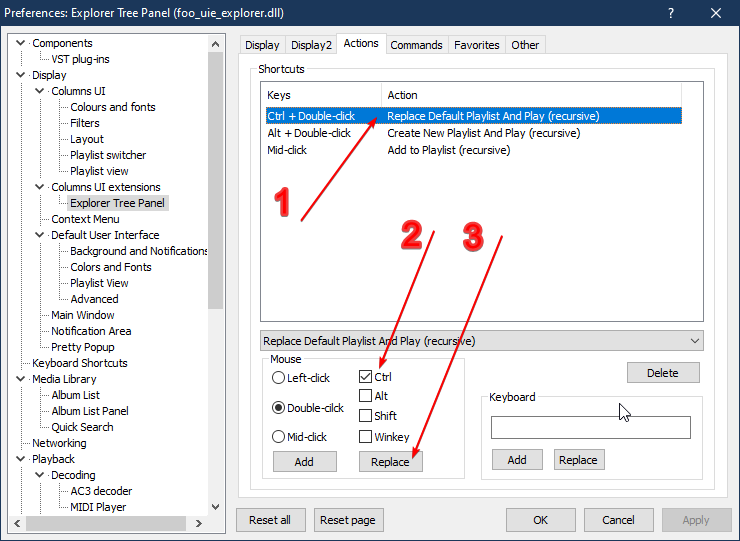Uncheck the Ctrl modifier checkbox
Screen dimensions: 740x541
[x=365, y=377]
